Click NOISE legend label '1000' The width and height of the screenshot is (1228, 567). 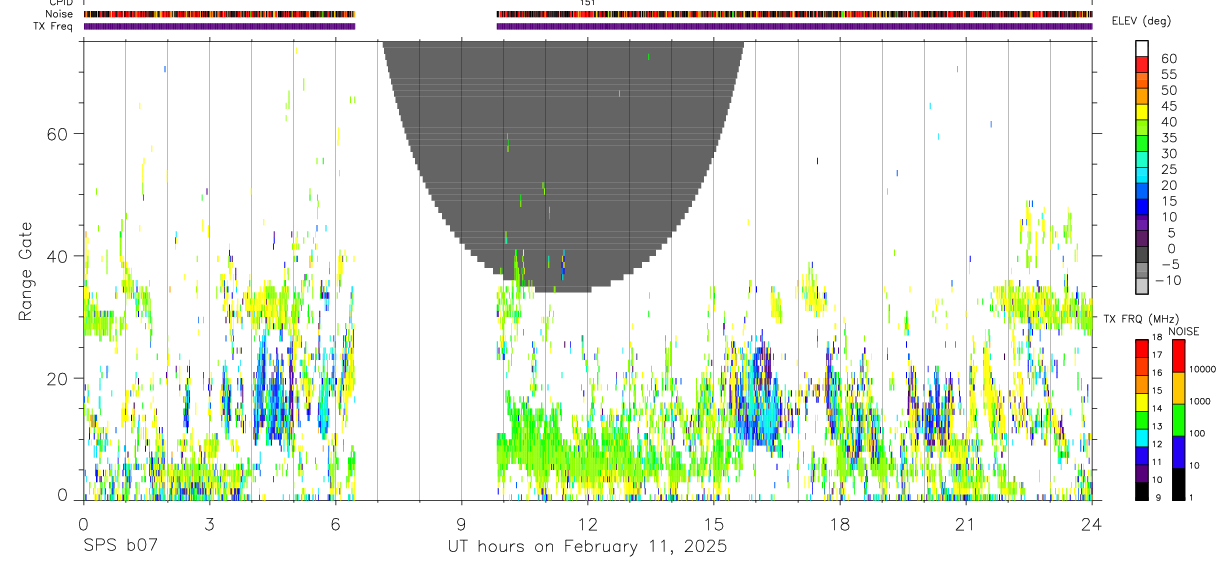(x=1199, y=401)
